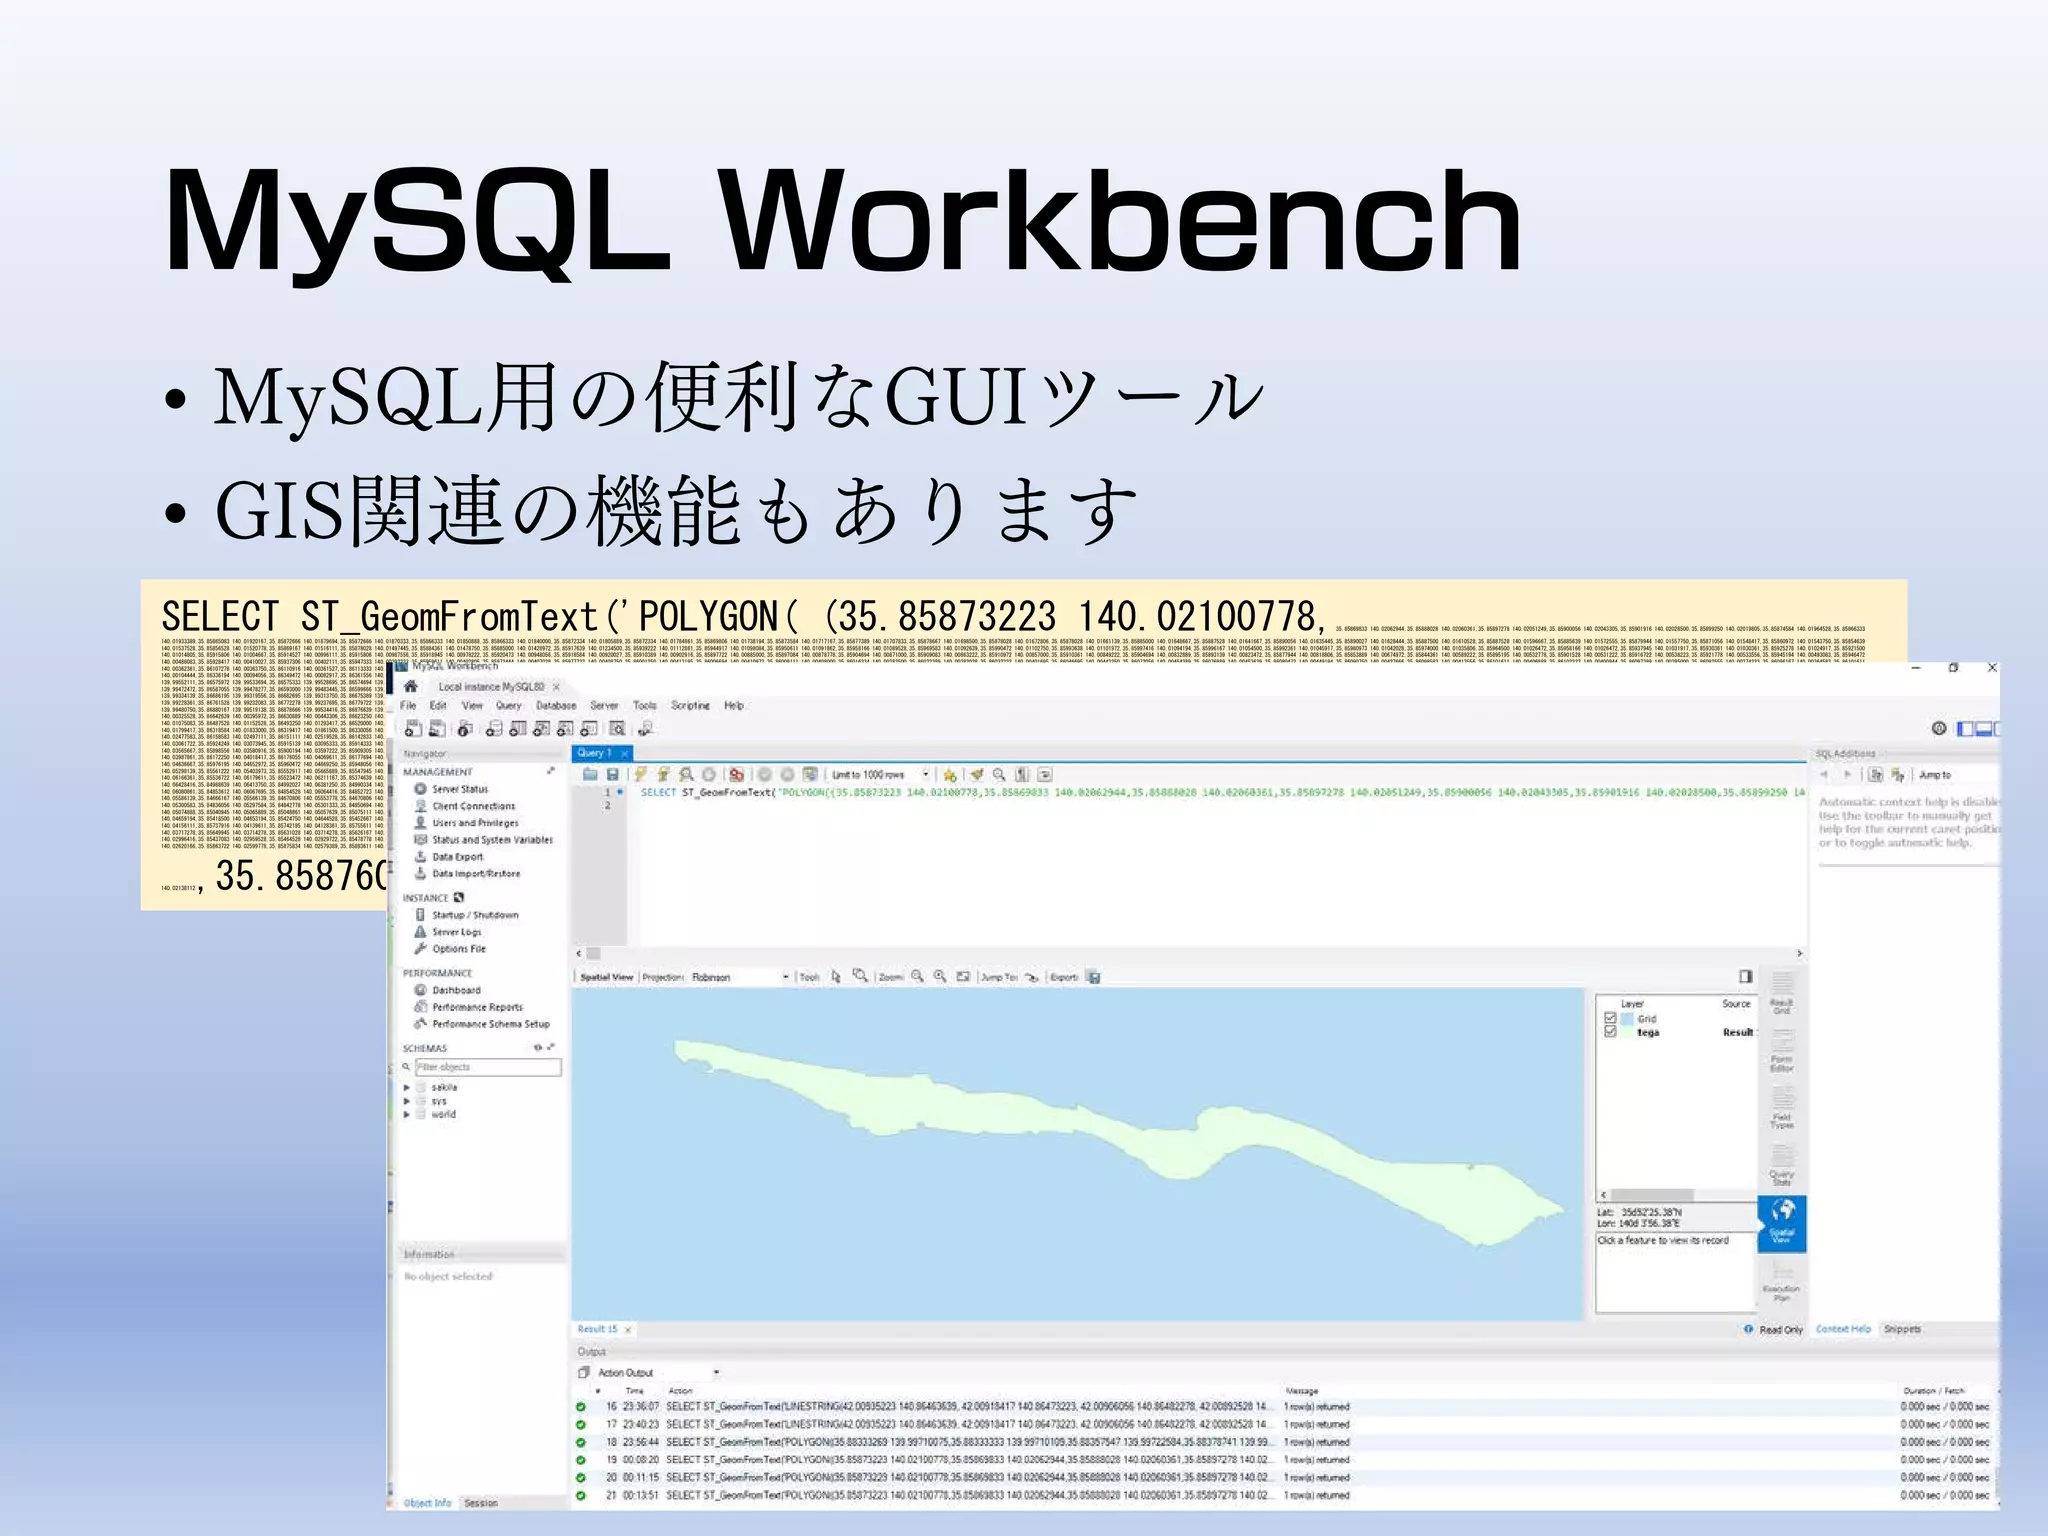
Task: Open find panel magnifier in query toolbar
Action: (x=999, y=774)
